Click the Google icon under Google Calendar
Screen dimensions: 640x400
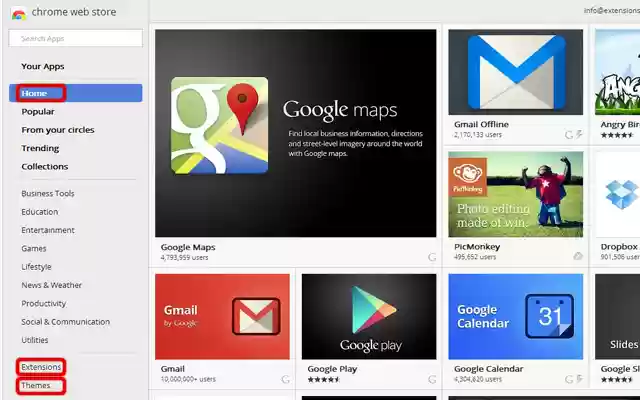[569, 379]
